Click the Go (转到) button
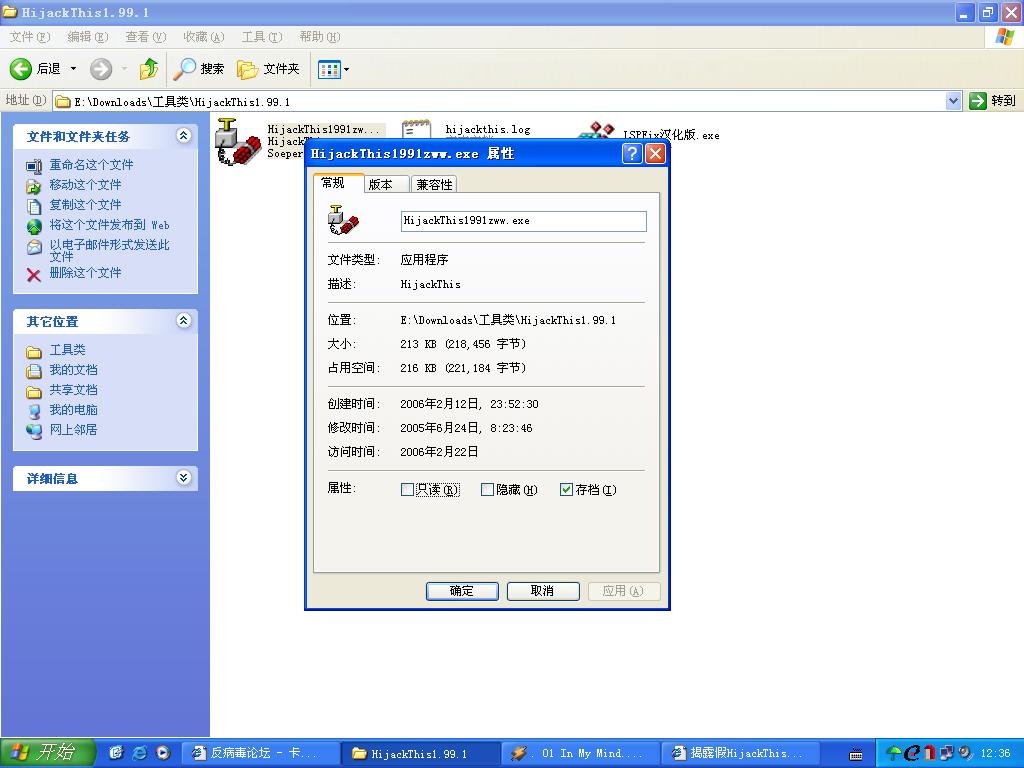This screenshot has width=1024, height=768. (x=992, y=101)
